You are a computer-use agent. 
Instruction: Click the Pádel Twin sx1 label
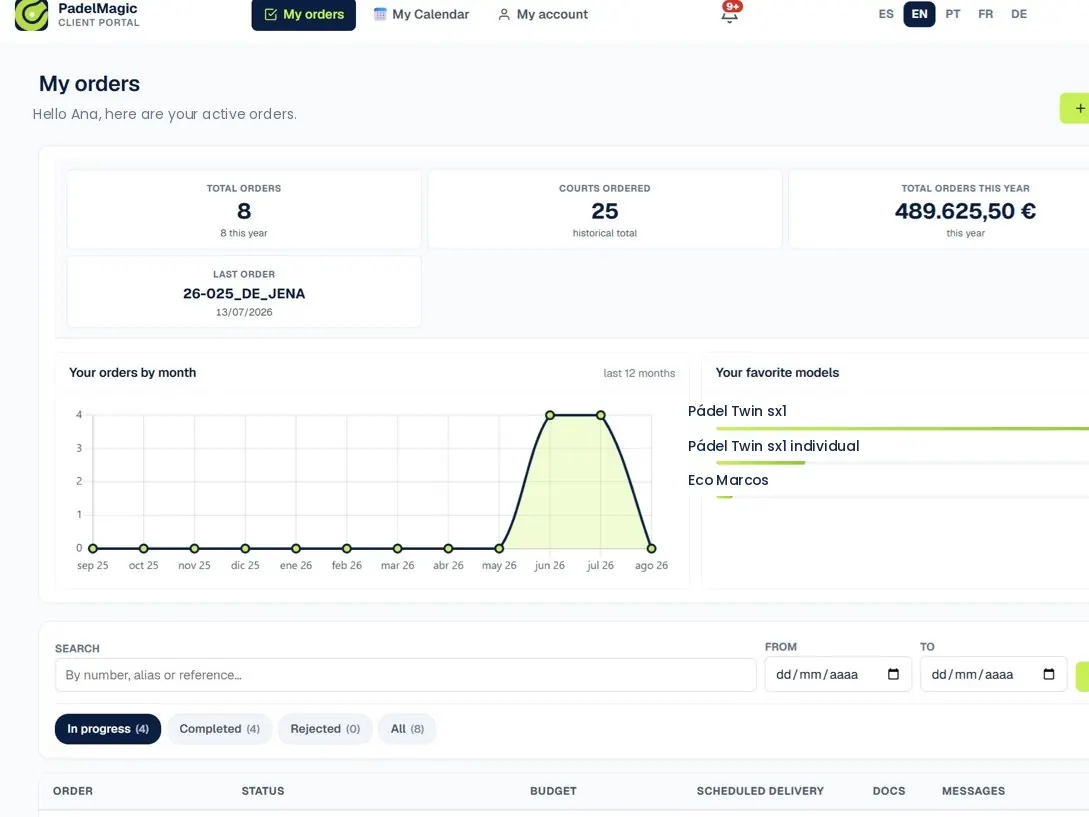coord(737,411)
